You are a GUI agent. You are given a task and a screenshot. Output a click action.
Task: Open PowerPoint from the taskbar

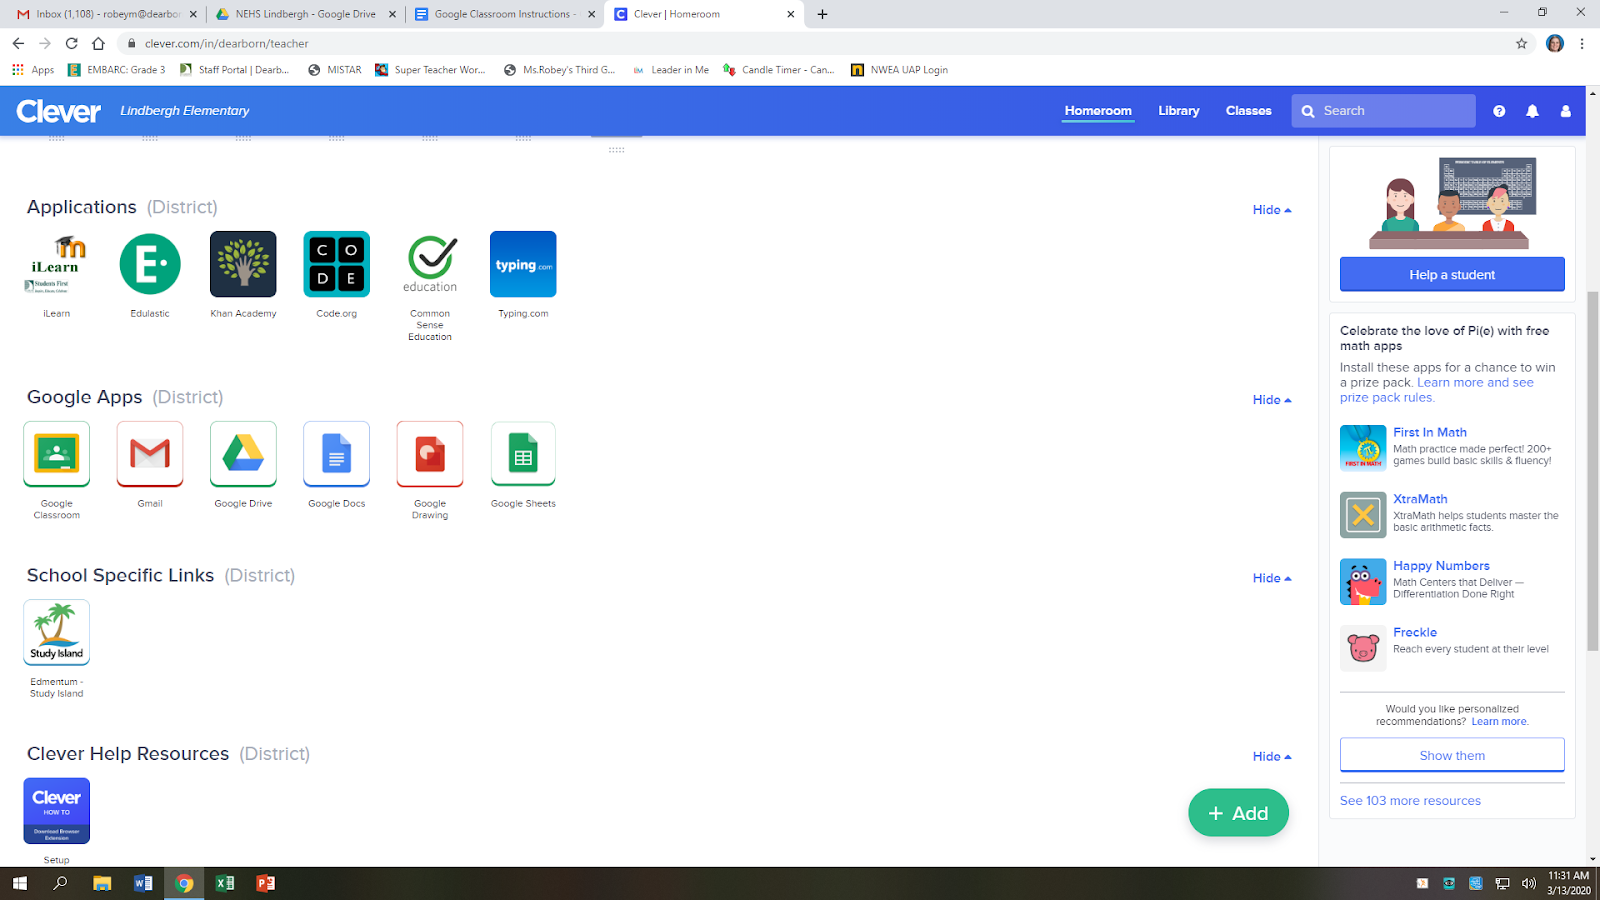click(x=265, y=883)
